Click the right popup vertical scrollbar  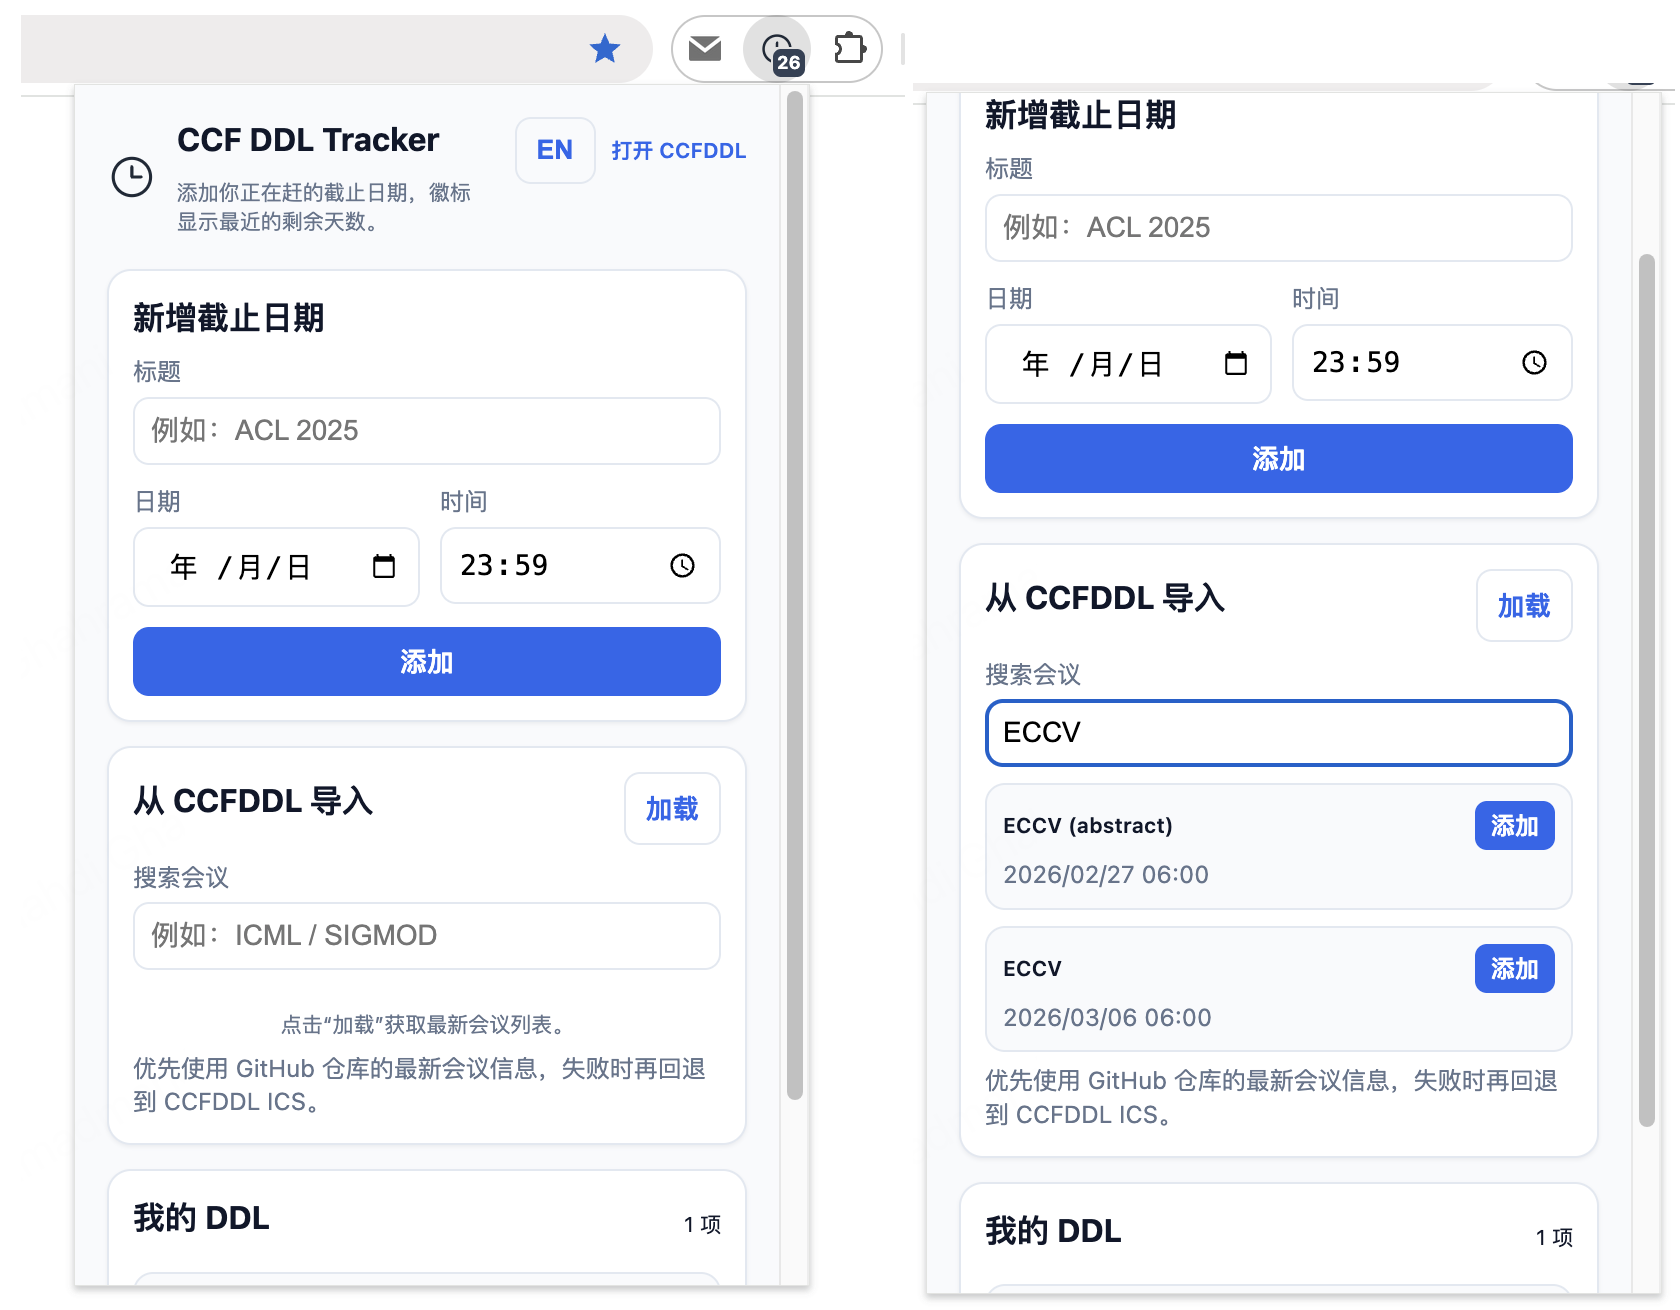pyautogui.click(x=1646, y=690)
